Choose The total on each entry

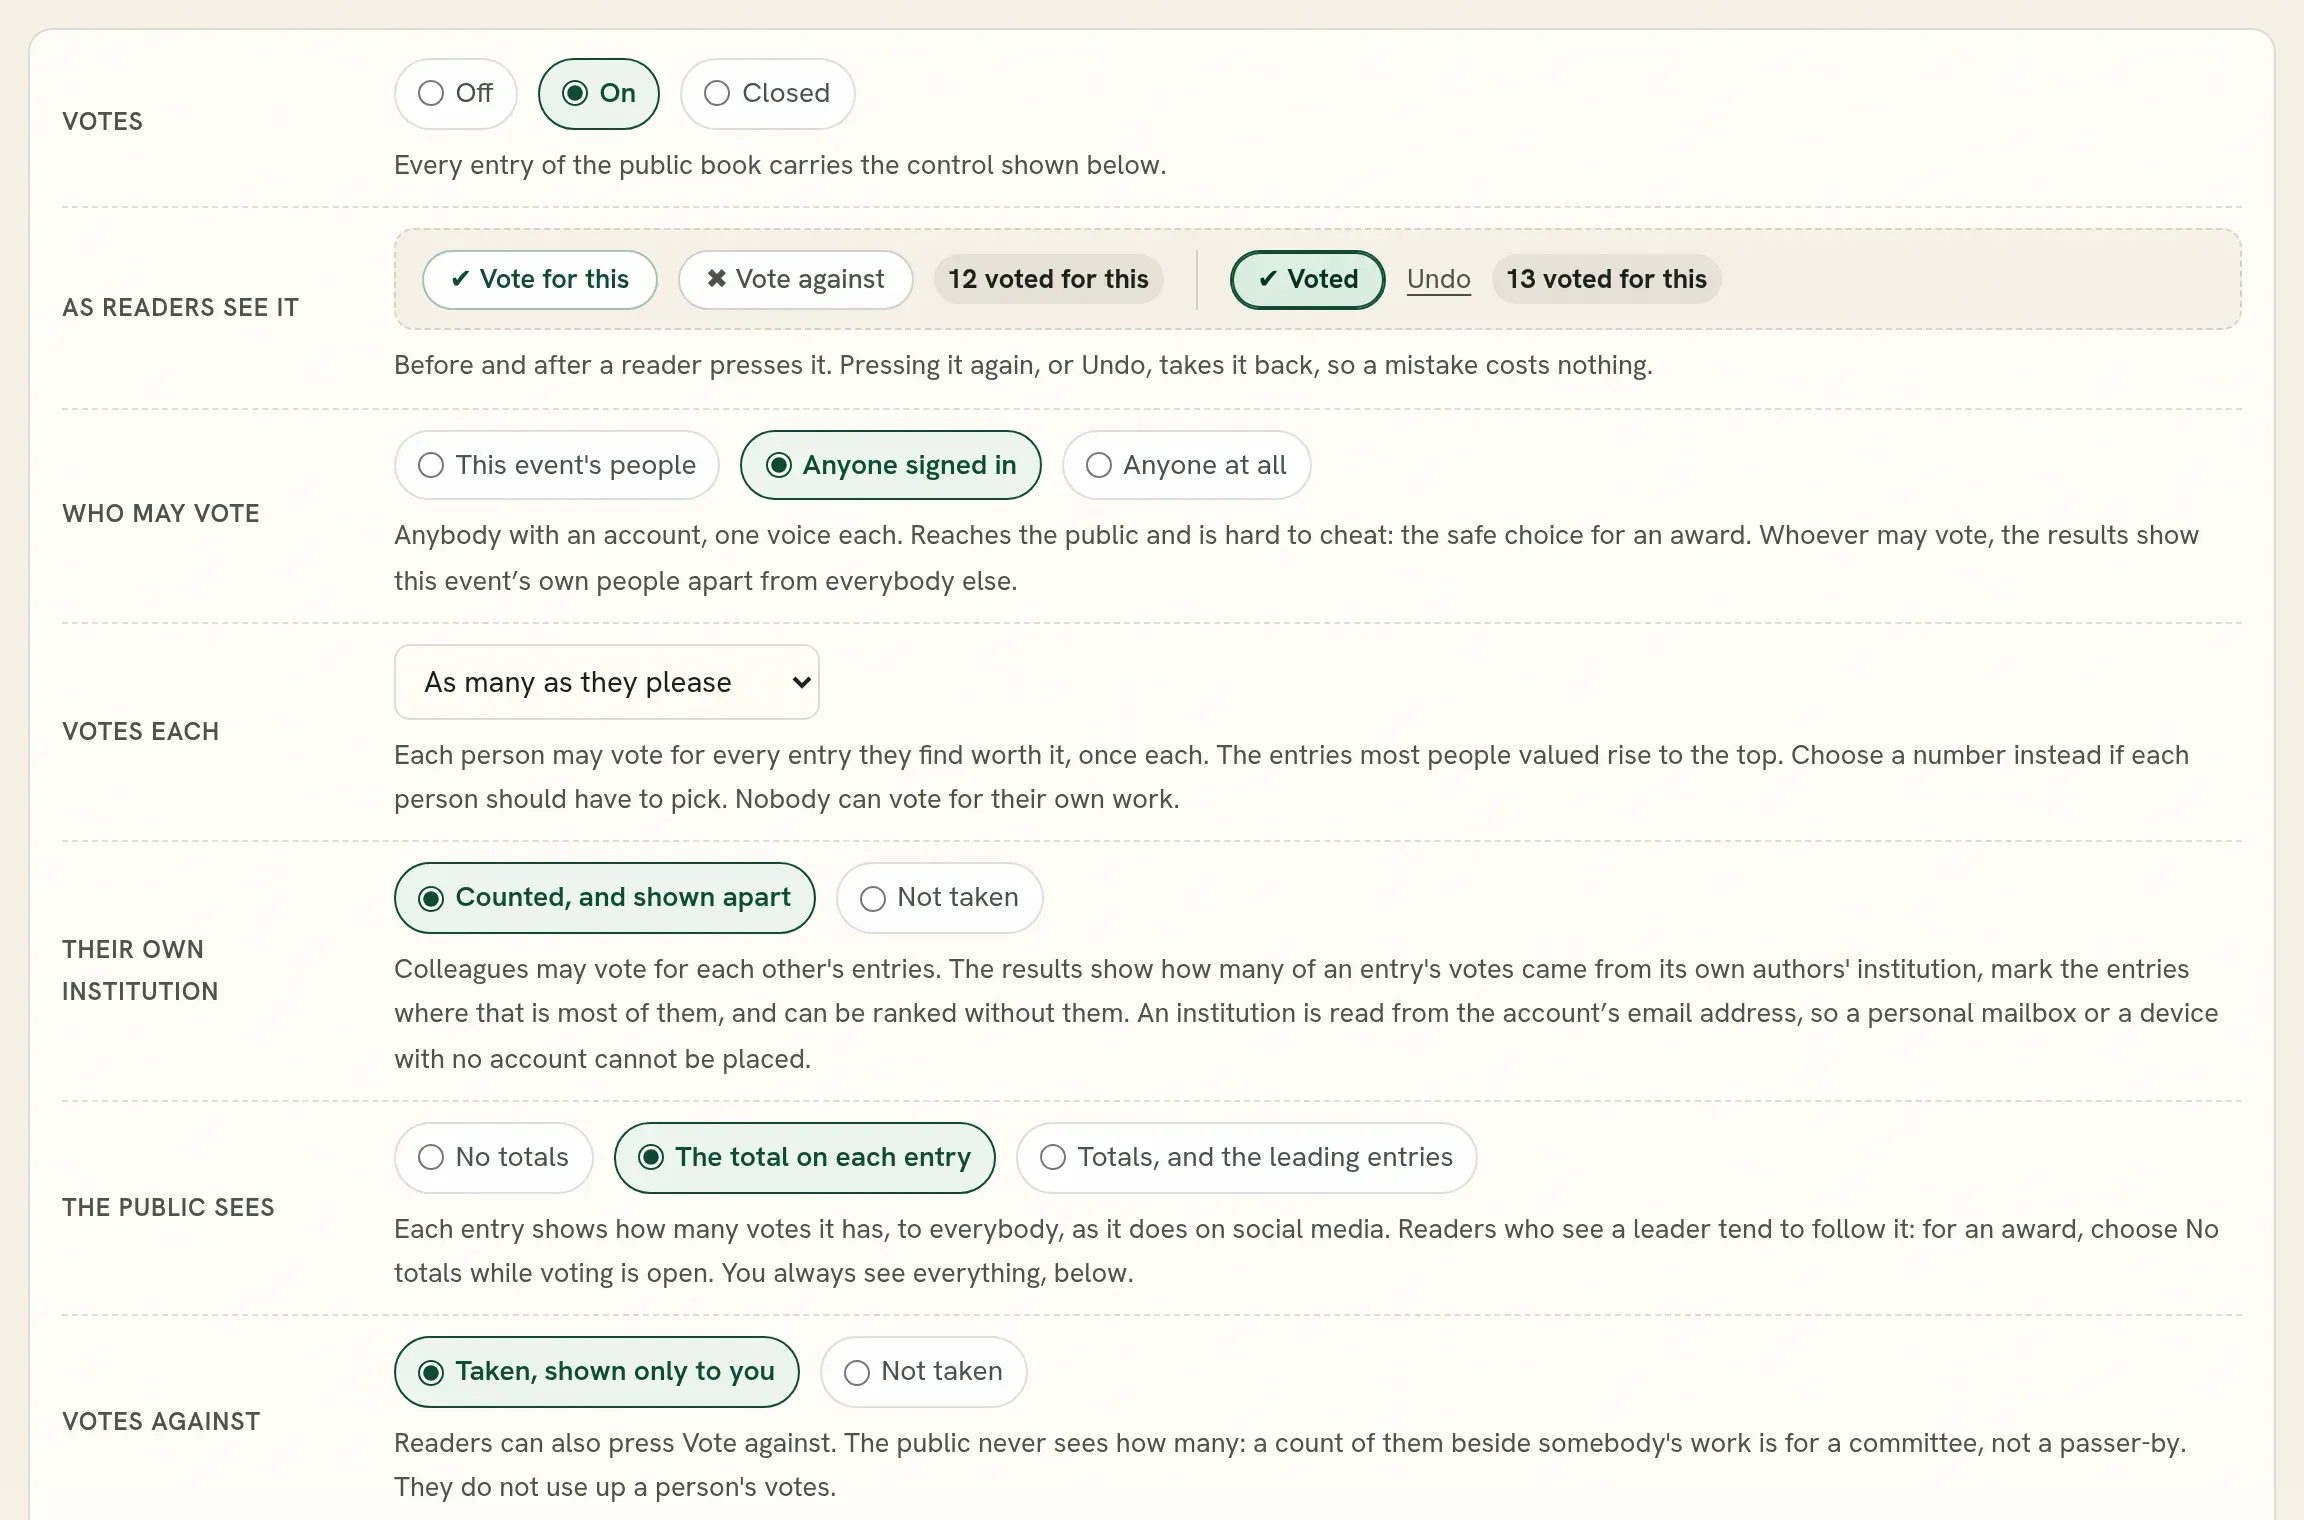coord(805,1158)
